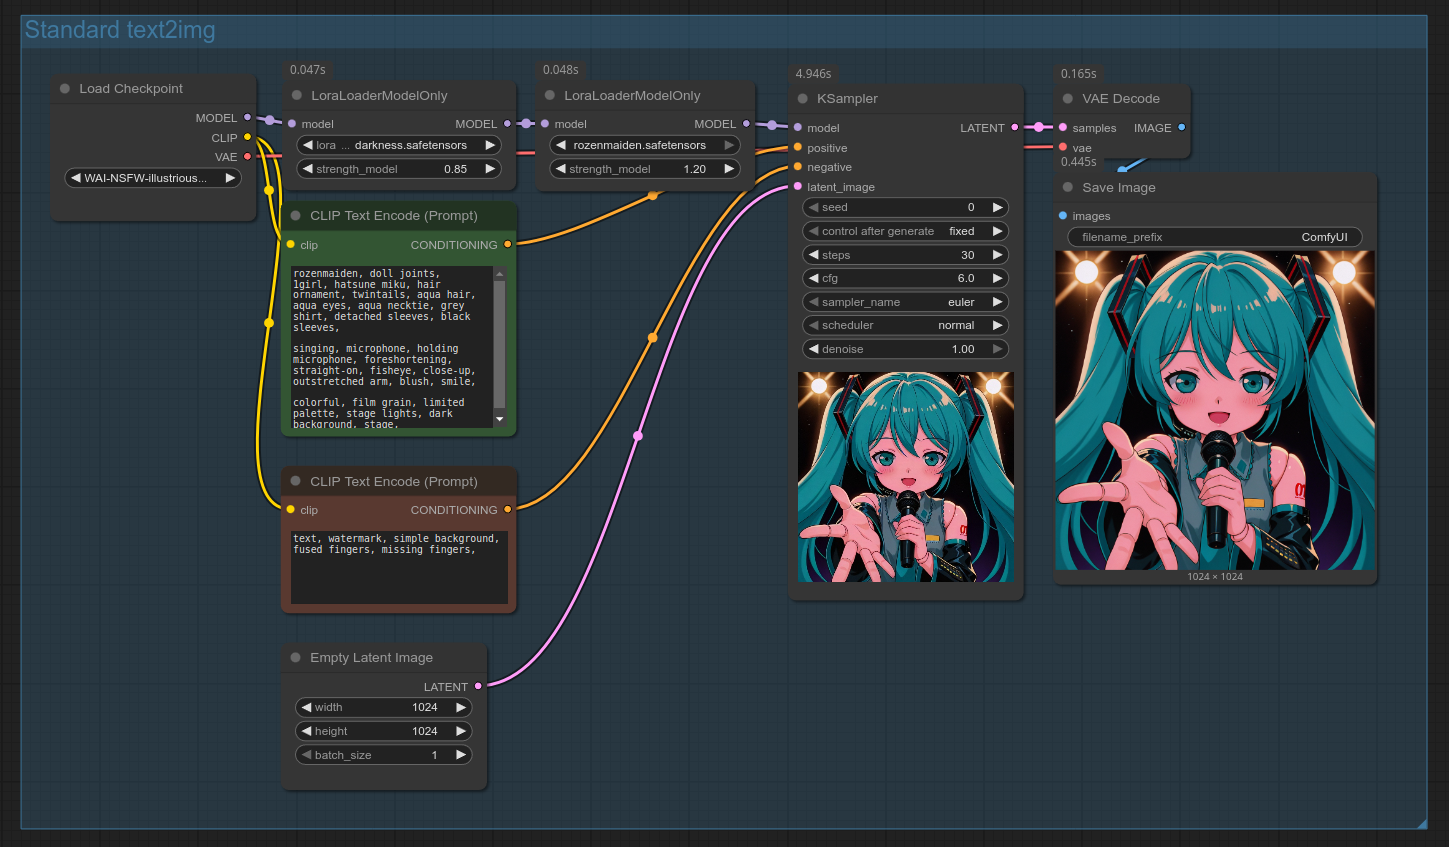This screenshot has width=1449, height=847.
Task: Collapse the brown CLIP Text Encode node
Action: tap(296, 482)
